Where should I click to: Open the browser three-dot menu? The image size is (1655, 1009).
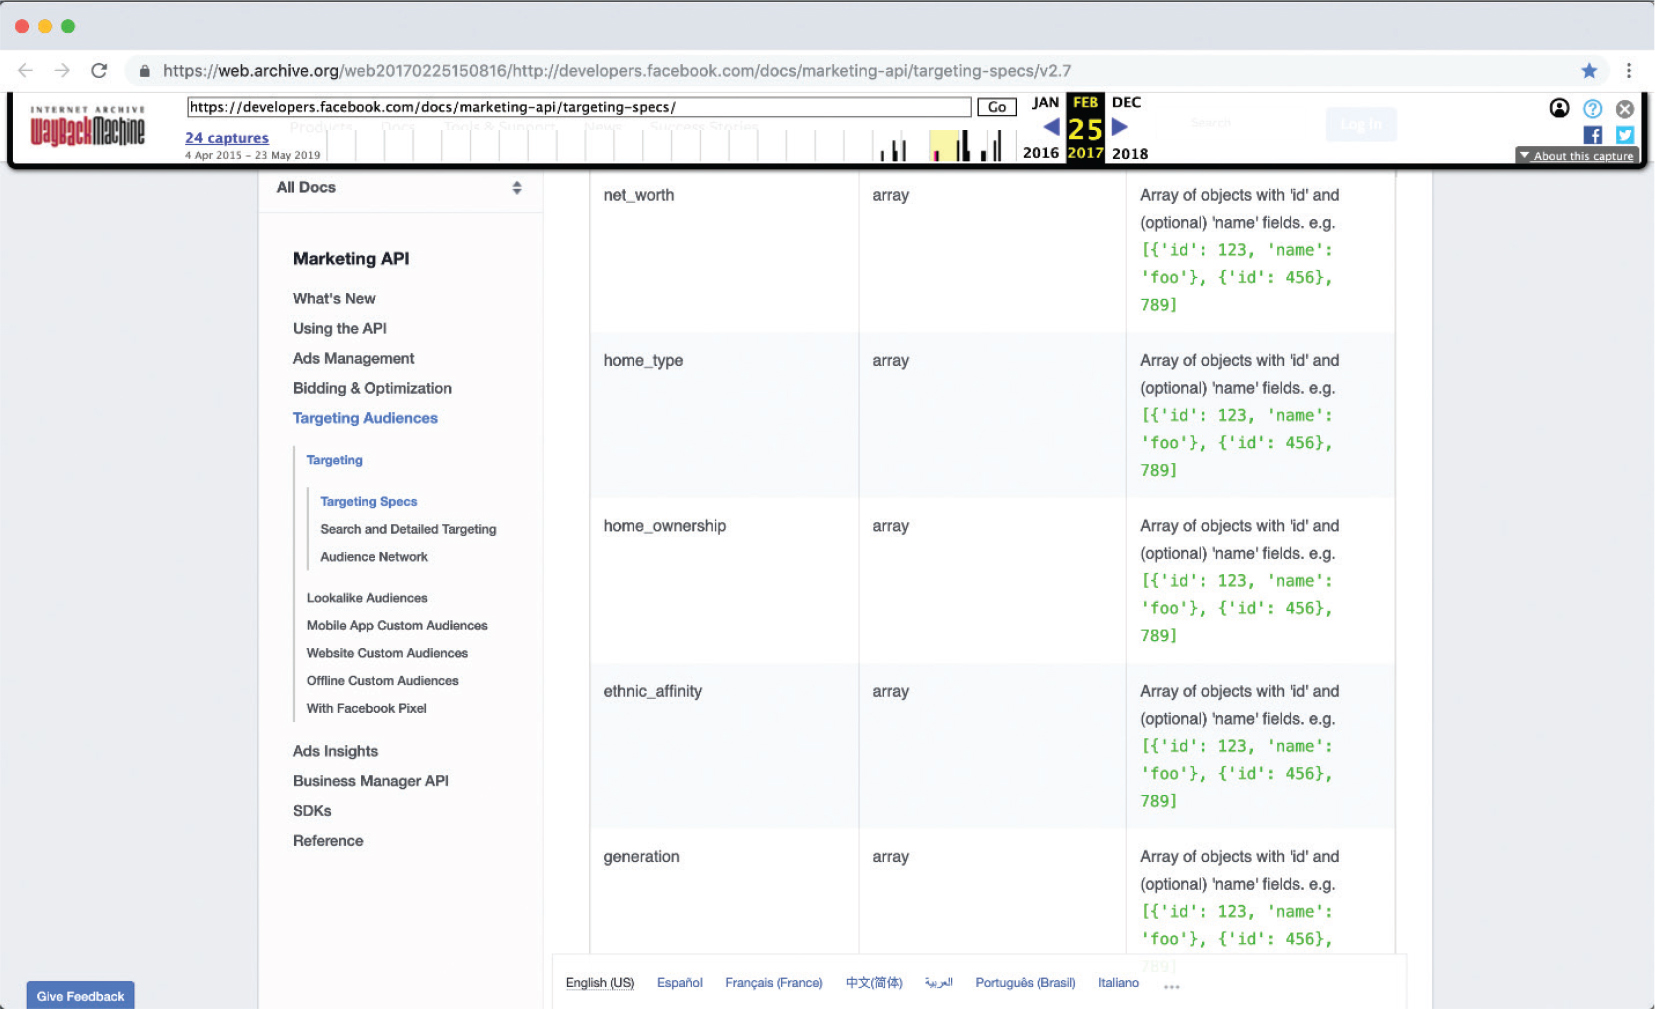(x=1629, y=70)
